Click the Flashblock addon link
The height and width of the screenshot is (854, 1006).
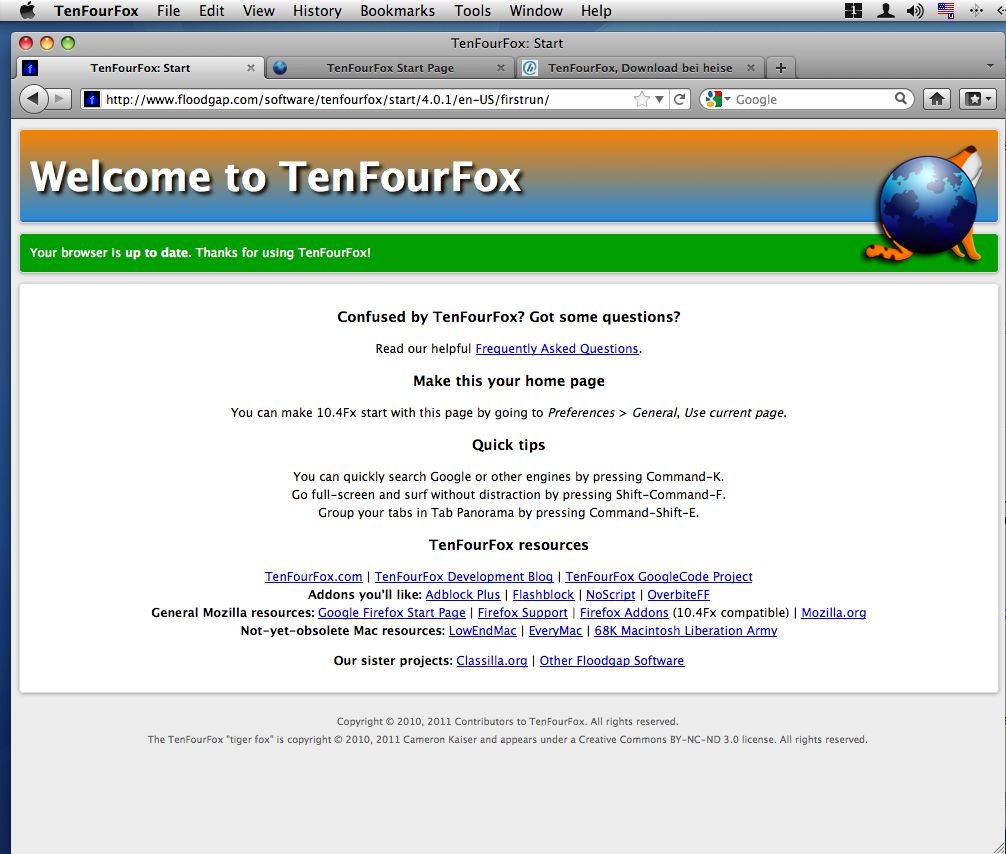click(x=543, y=594)
